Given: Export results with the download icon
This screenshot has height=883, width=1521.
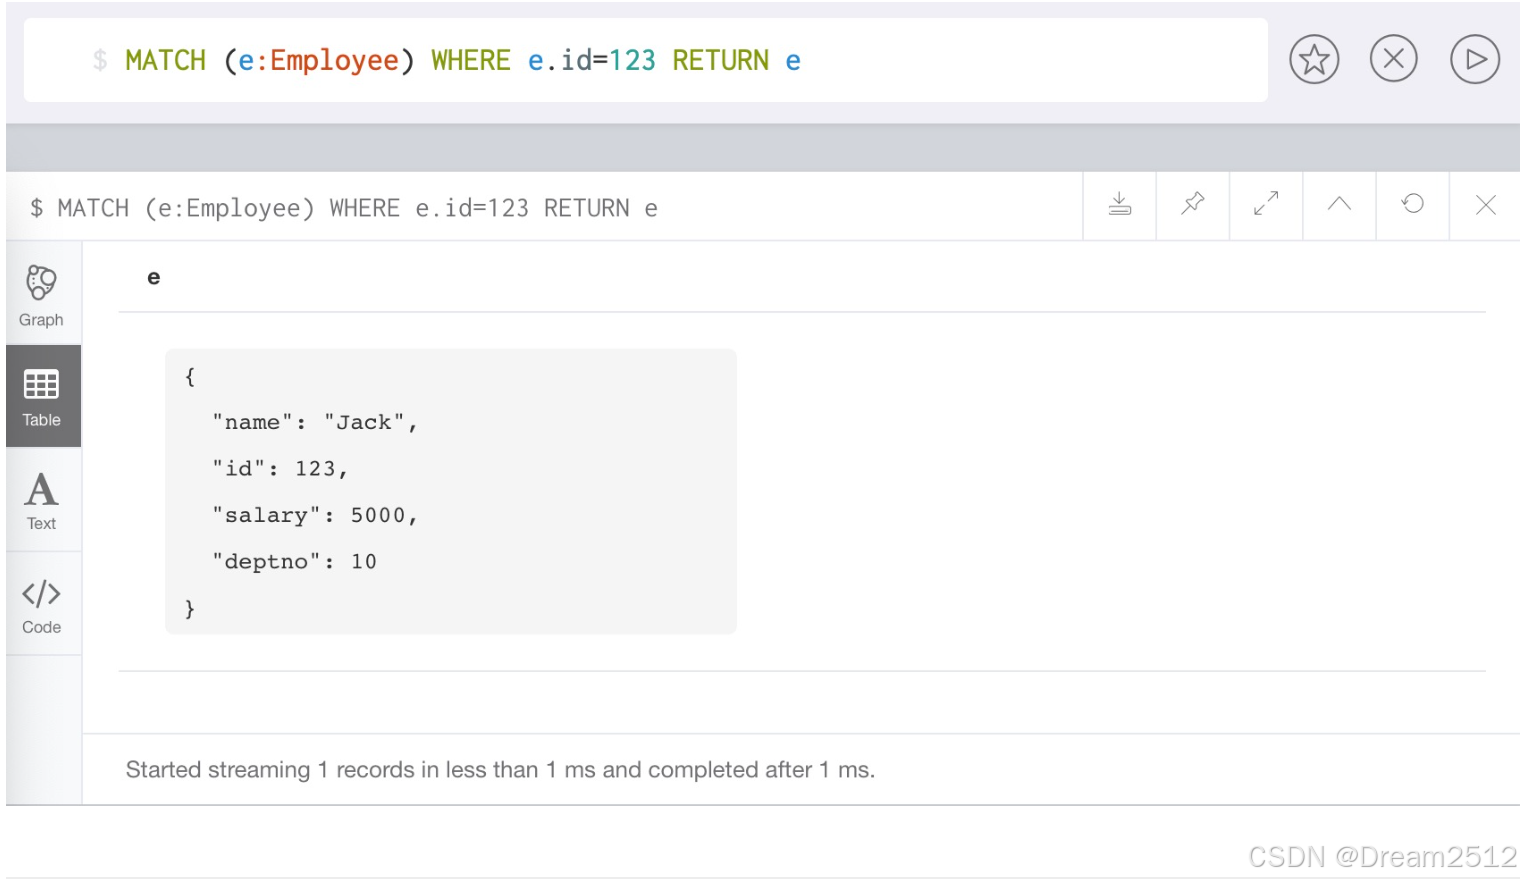Looking at the screenshot, I should (1120, 205).
